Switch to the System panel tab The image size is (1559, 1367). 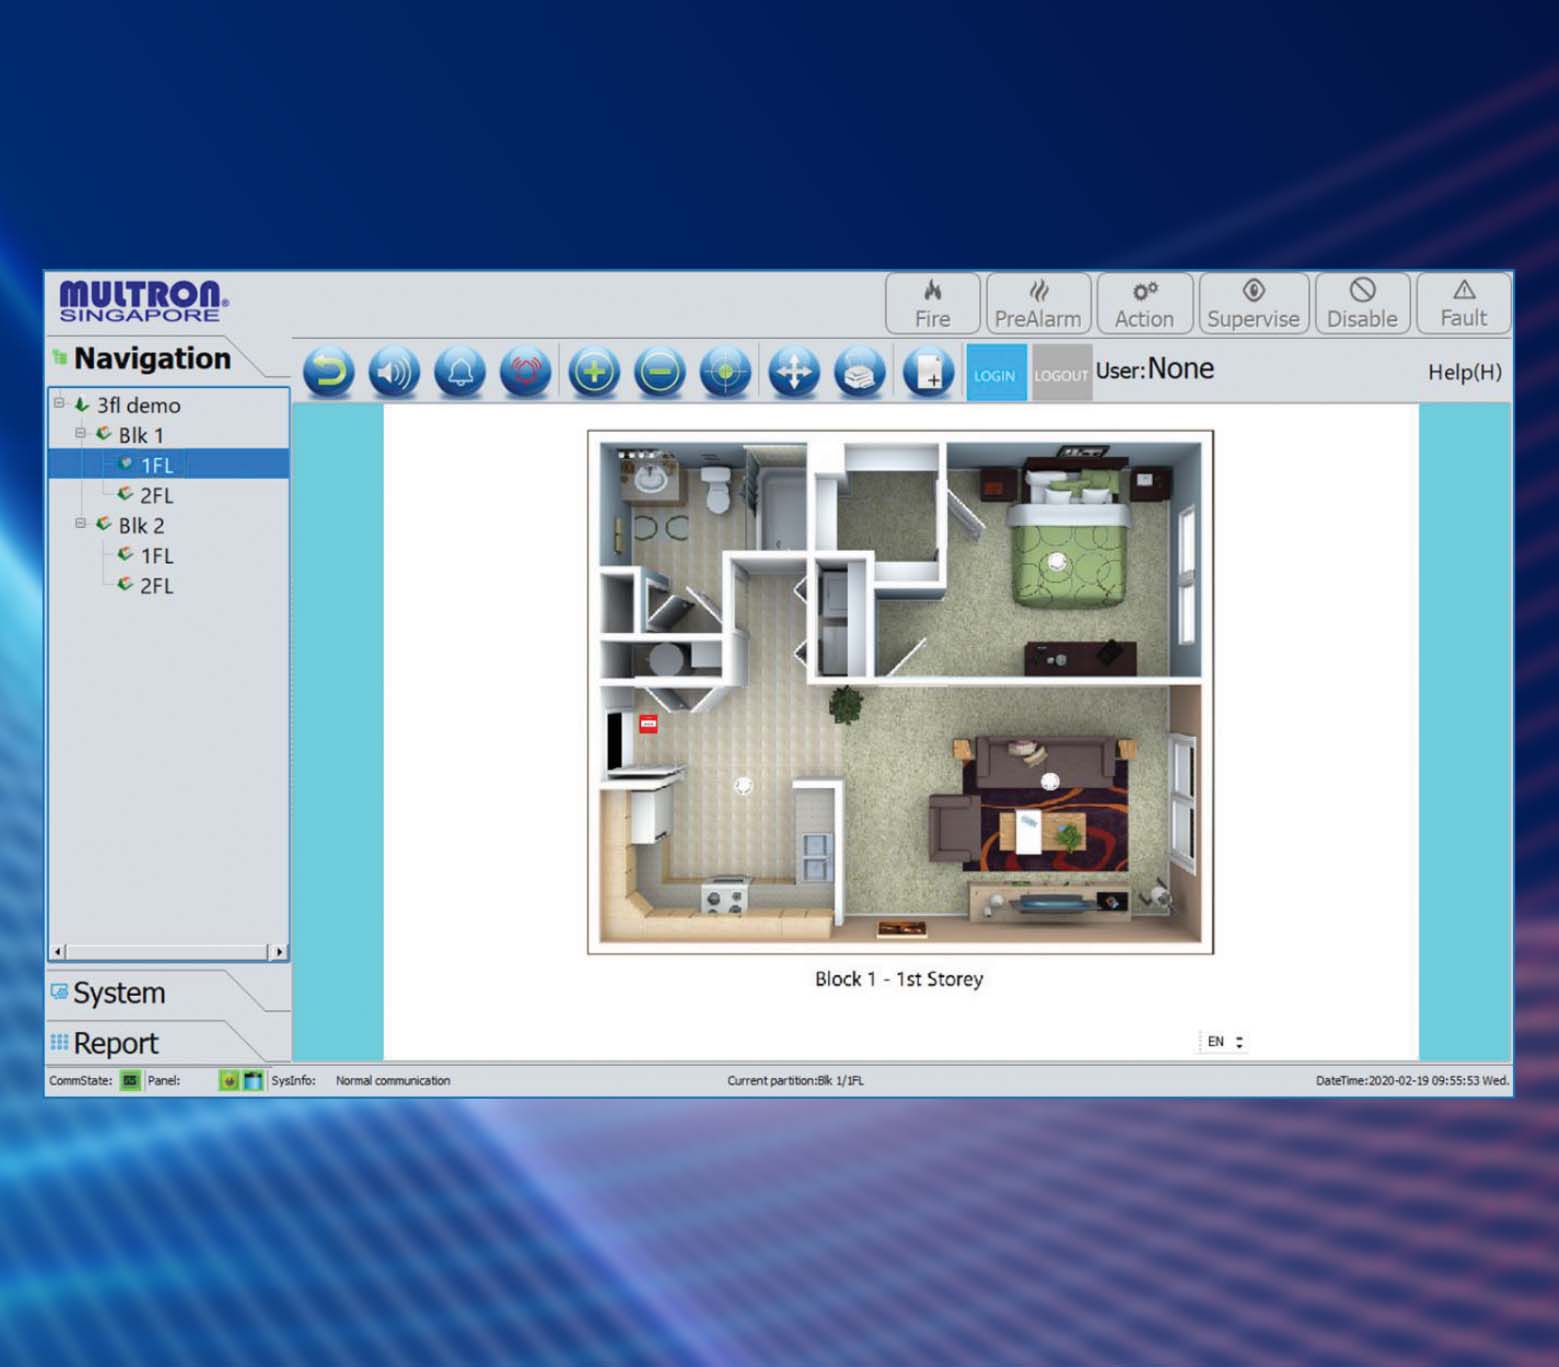[119, 993]
